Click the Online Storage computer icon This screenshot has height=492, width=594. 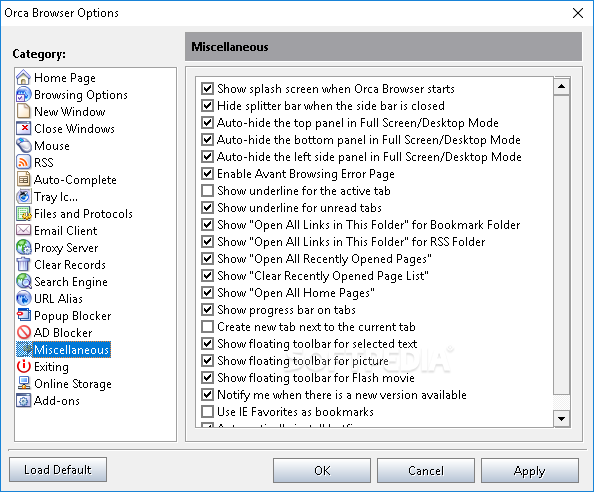pos(23,383)
